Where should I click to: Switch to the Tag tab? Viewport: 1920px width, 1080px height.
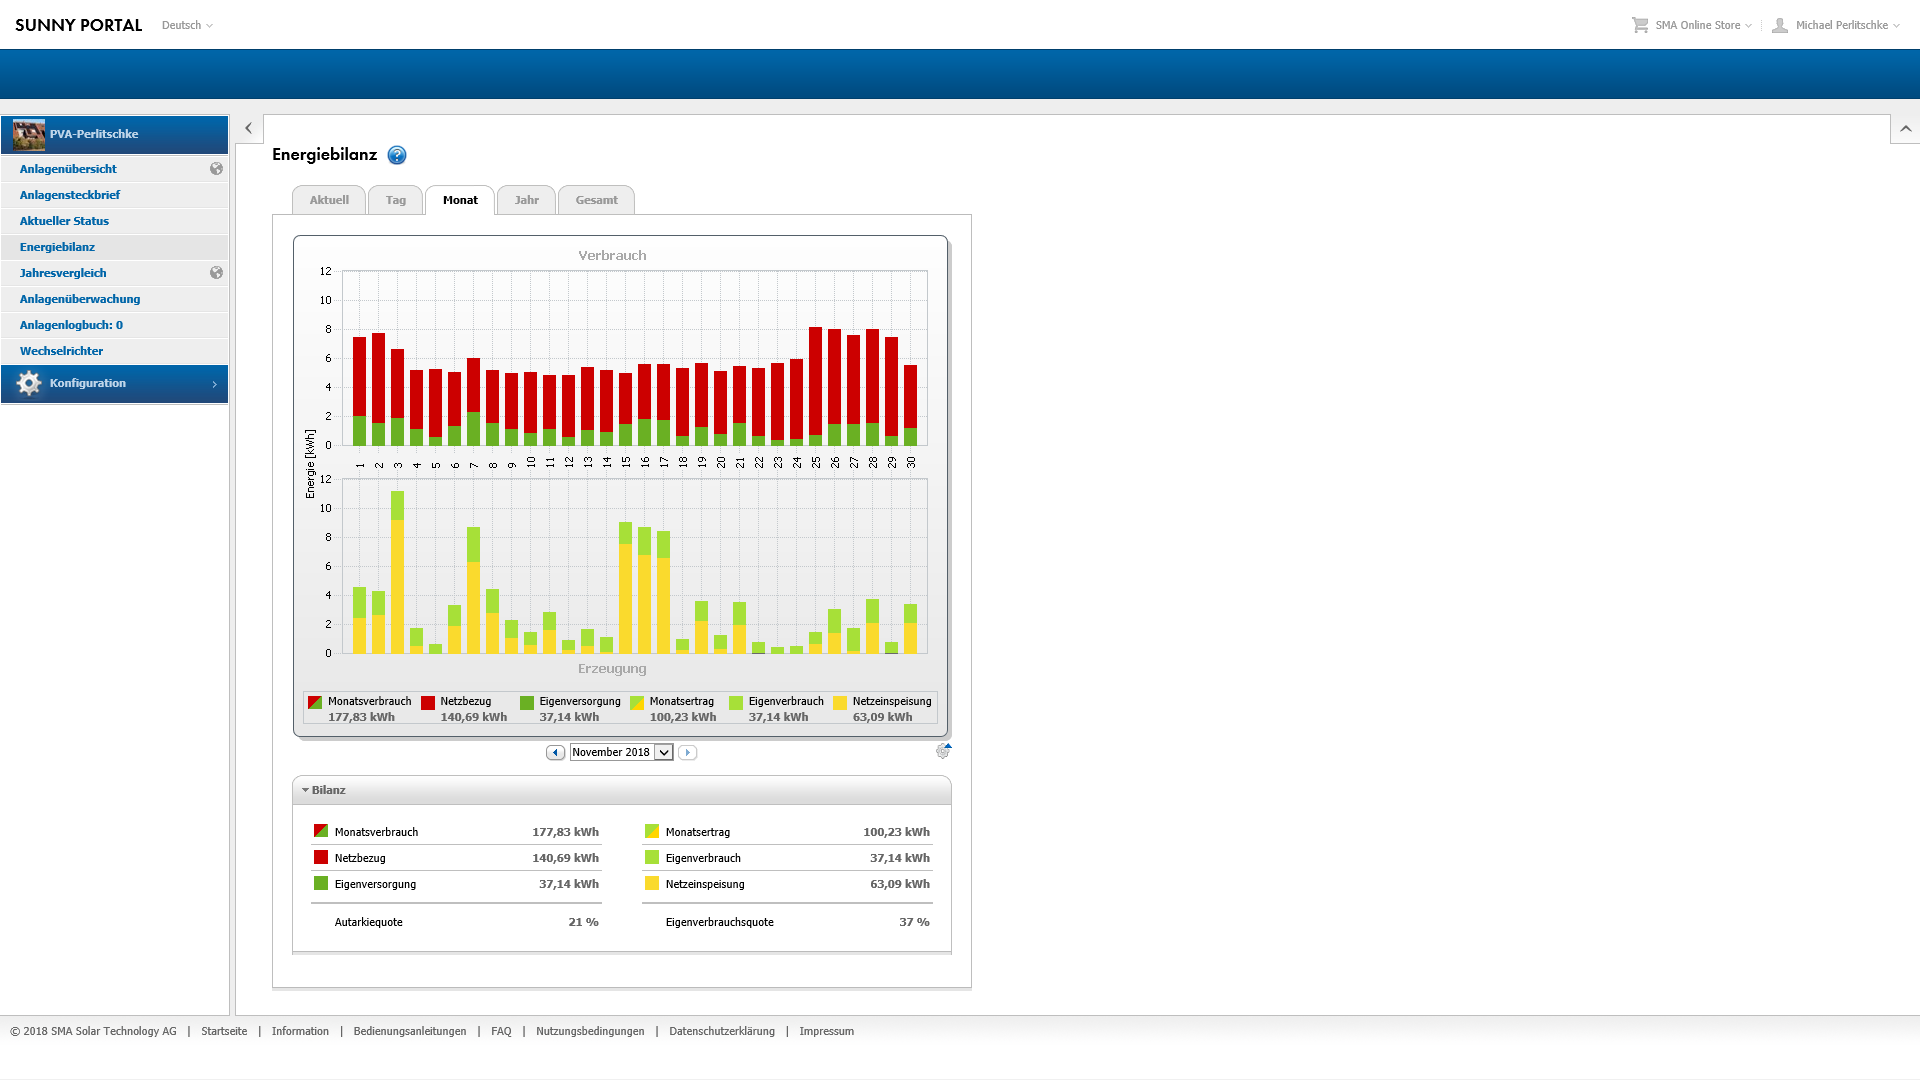pyautogui.click(x=396, y=200)
